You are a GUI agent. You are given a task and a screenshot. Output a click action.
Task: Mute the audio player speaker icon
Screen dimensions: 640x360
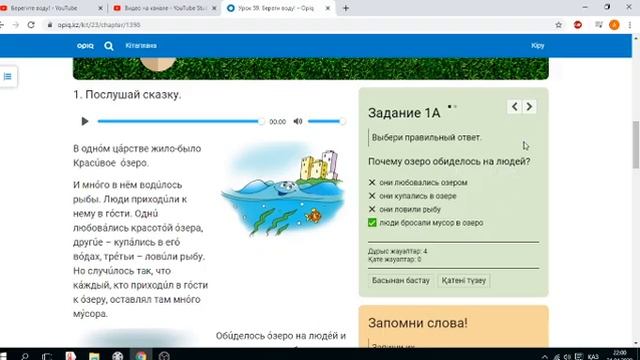(298, 121)
